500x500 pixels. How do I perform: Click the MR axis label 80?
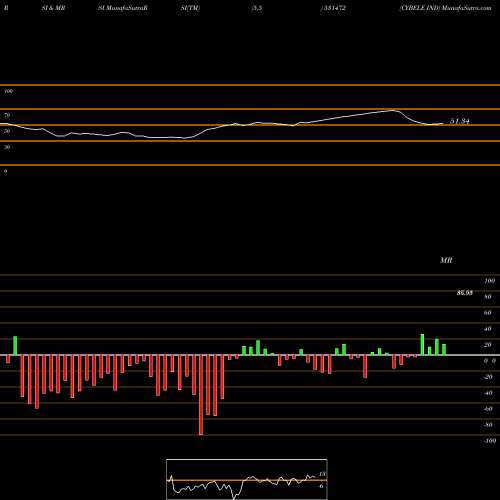(x=488, y=297)
